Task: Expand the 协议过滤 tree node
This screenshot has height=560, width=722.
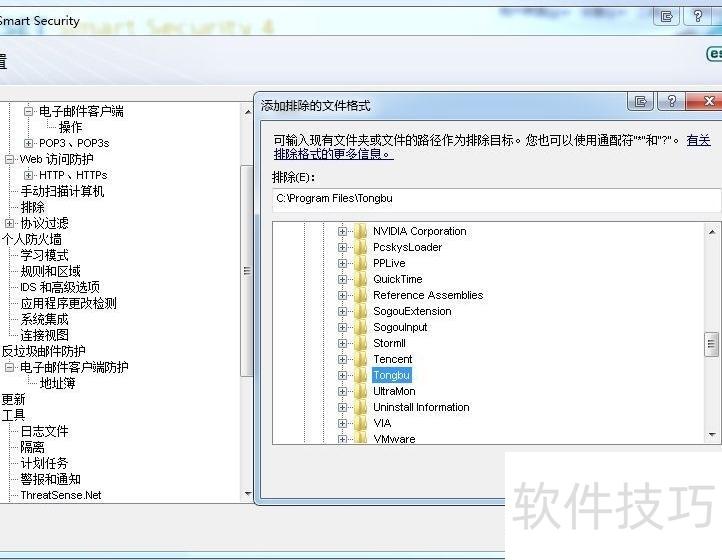Action: (x=10, y=223)
